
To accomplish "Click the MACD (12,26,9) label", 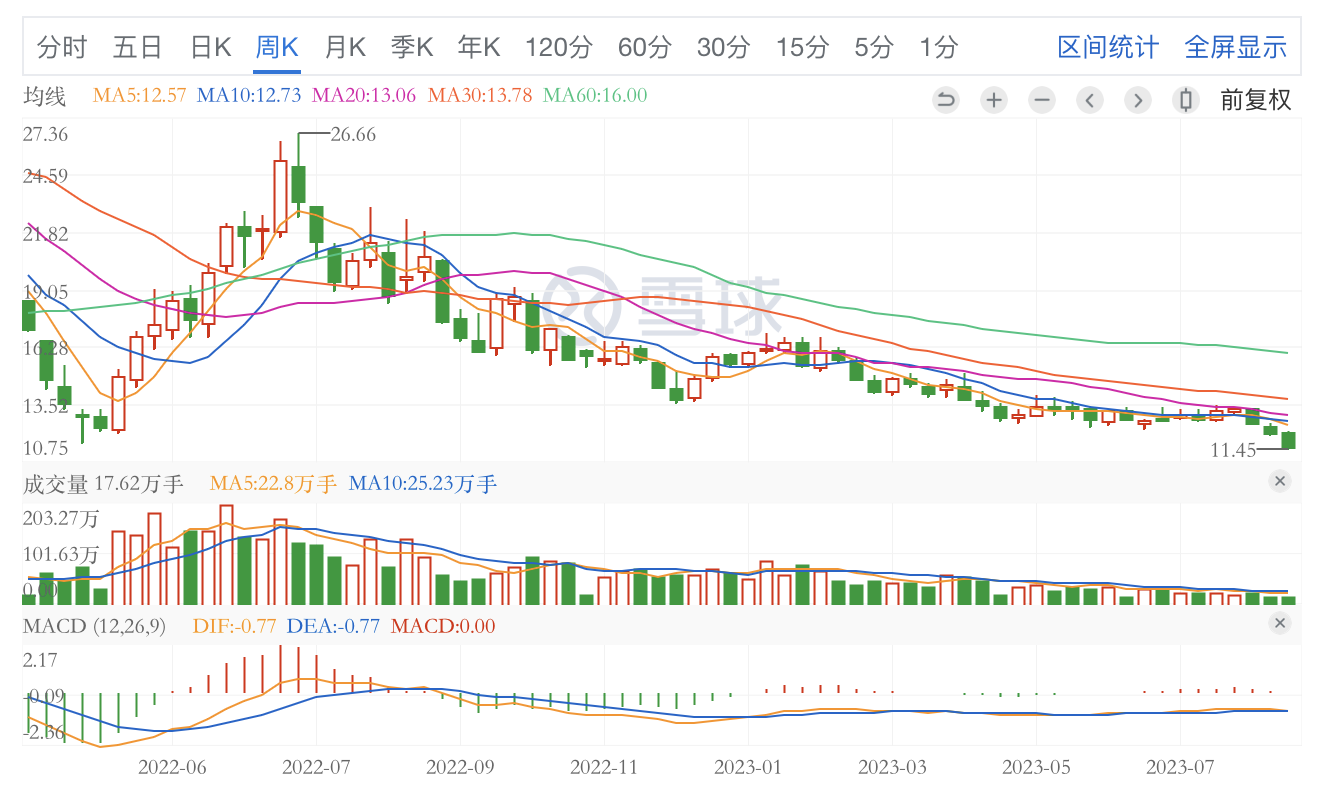I will [94, 627].
